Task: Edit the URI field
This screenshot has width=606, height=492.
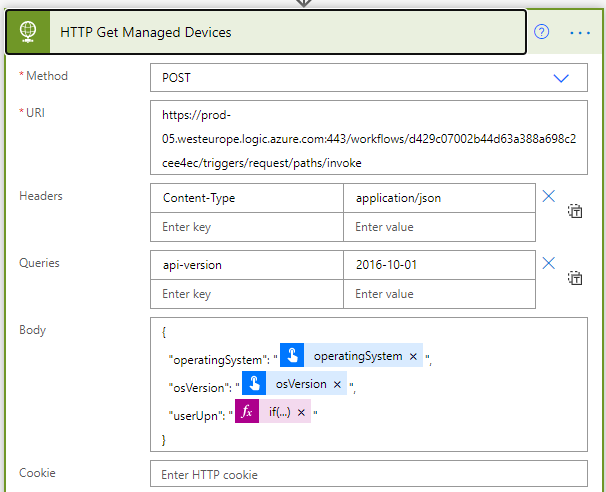Action: [369, 138]
